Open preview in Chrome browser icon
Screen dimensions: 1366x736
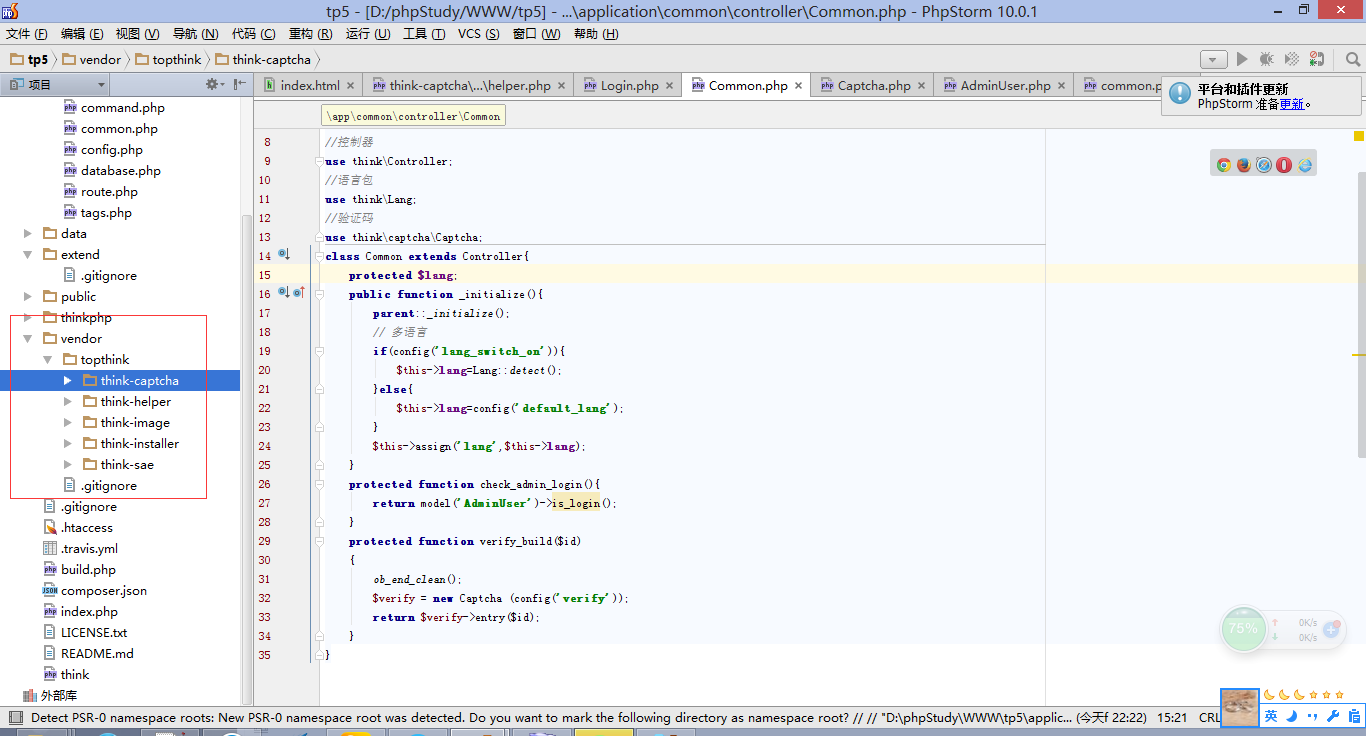pyautogui.click(x=1223, y=165)
